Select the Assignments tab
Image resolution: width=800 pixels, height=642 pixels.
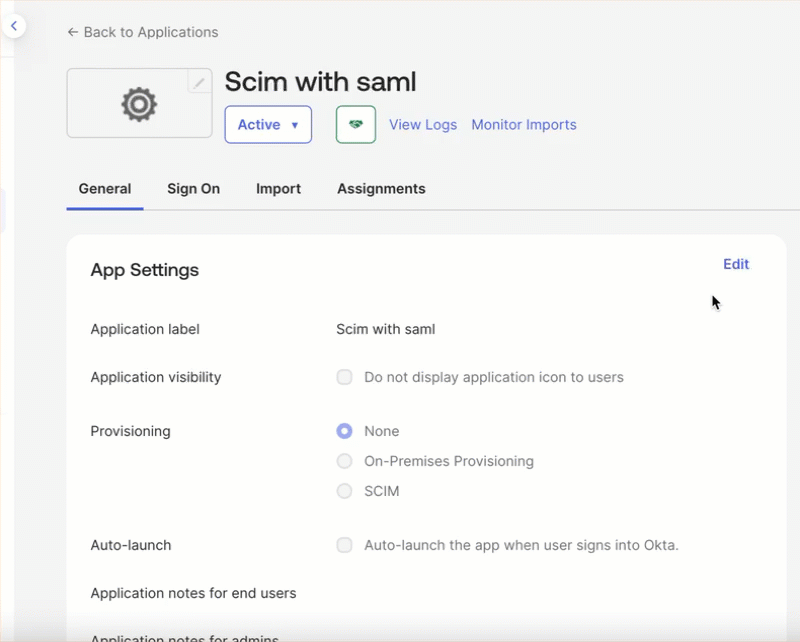point(380,188)
